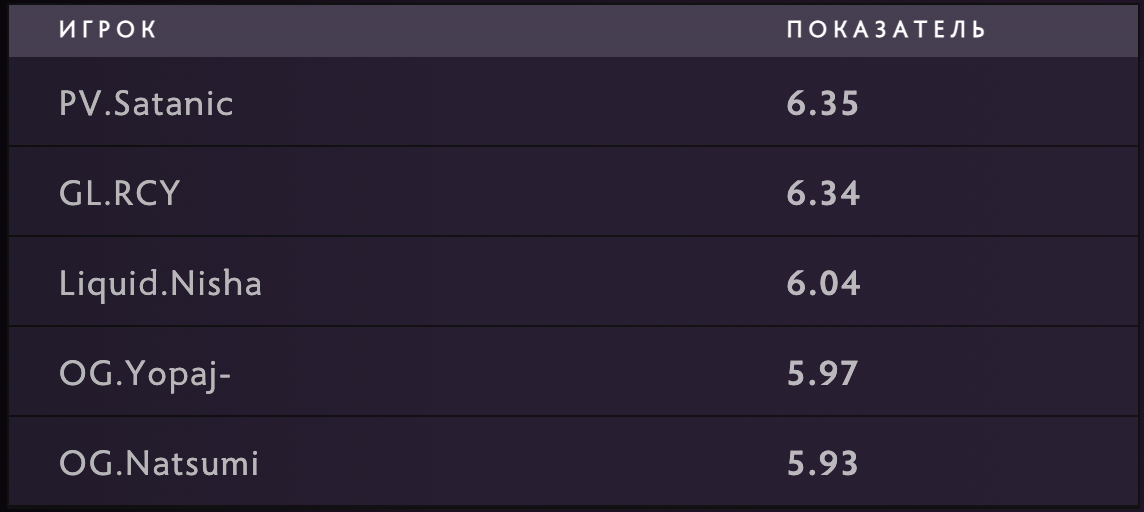Open player PV.Satanic

click(x=146, y=103)
